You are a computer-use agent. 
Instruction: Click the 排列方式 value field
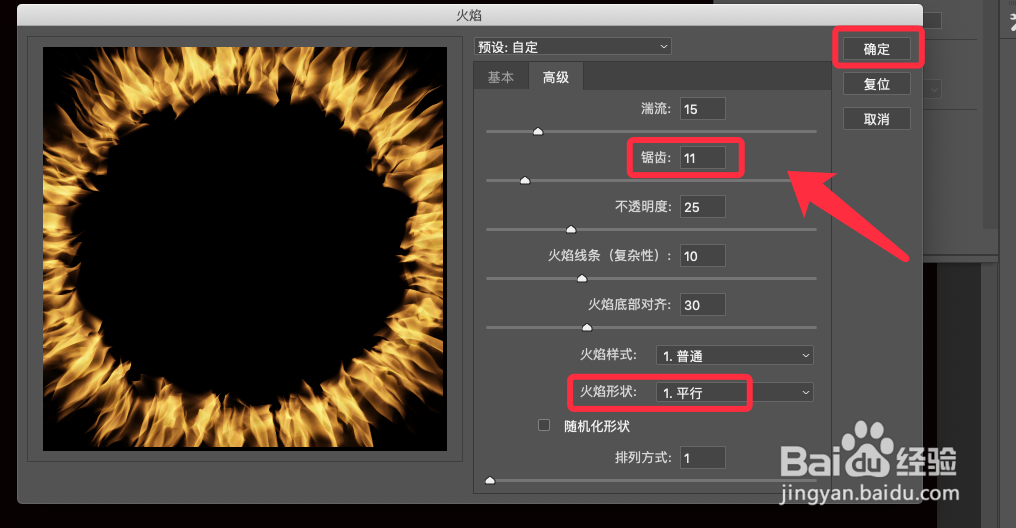(702, 457)
